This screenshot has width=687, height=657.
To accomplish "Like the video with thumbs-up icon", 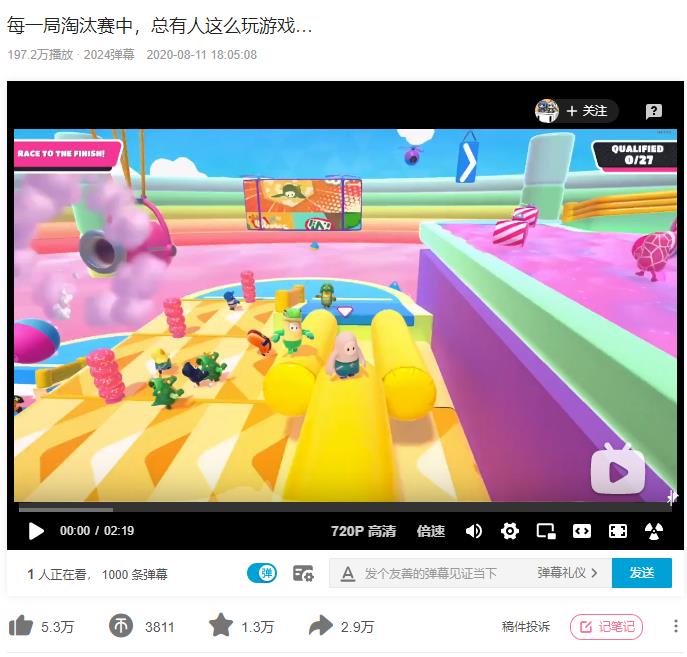I will coord(21,625).
